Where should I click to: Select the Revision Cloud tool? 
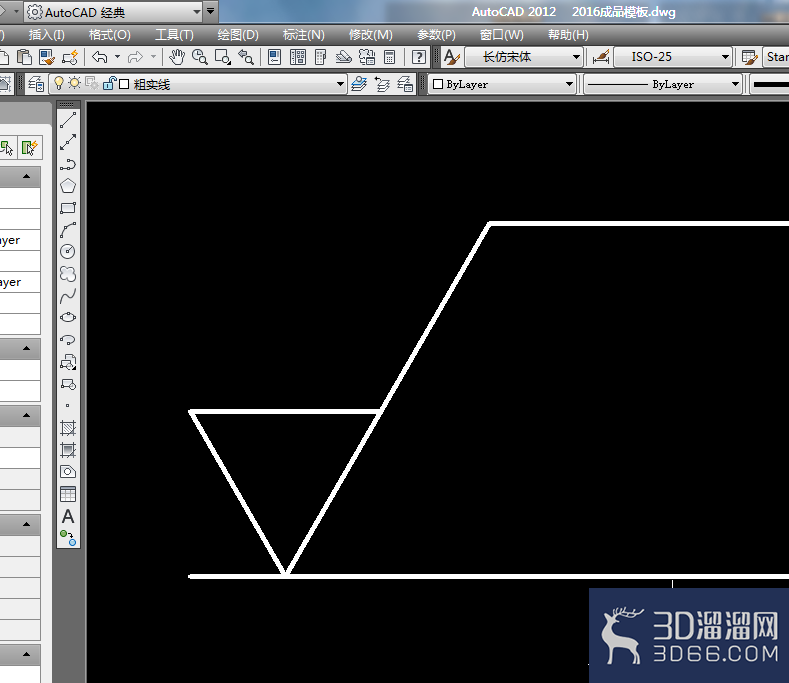[68, 274]
